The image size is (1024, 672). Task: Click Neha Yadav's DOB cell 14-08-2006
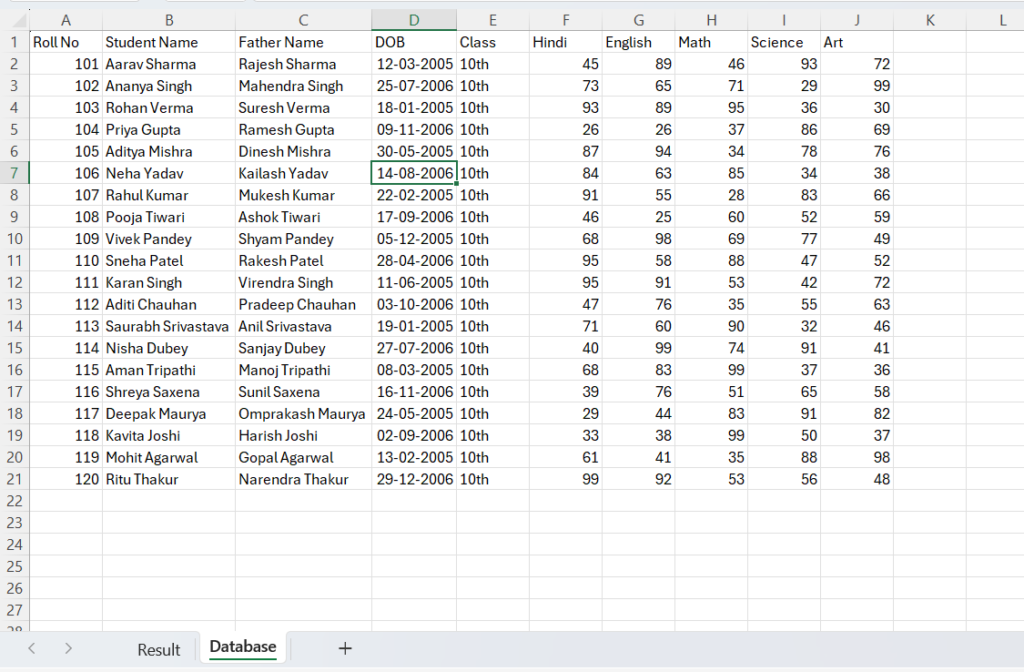(413, 173)
